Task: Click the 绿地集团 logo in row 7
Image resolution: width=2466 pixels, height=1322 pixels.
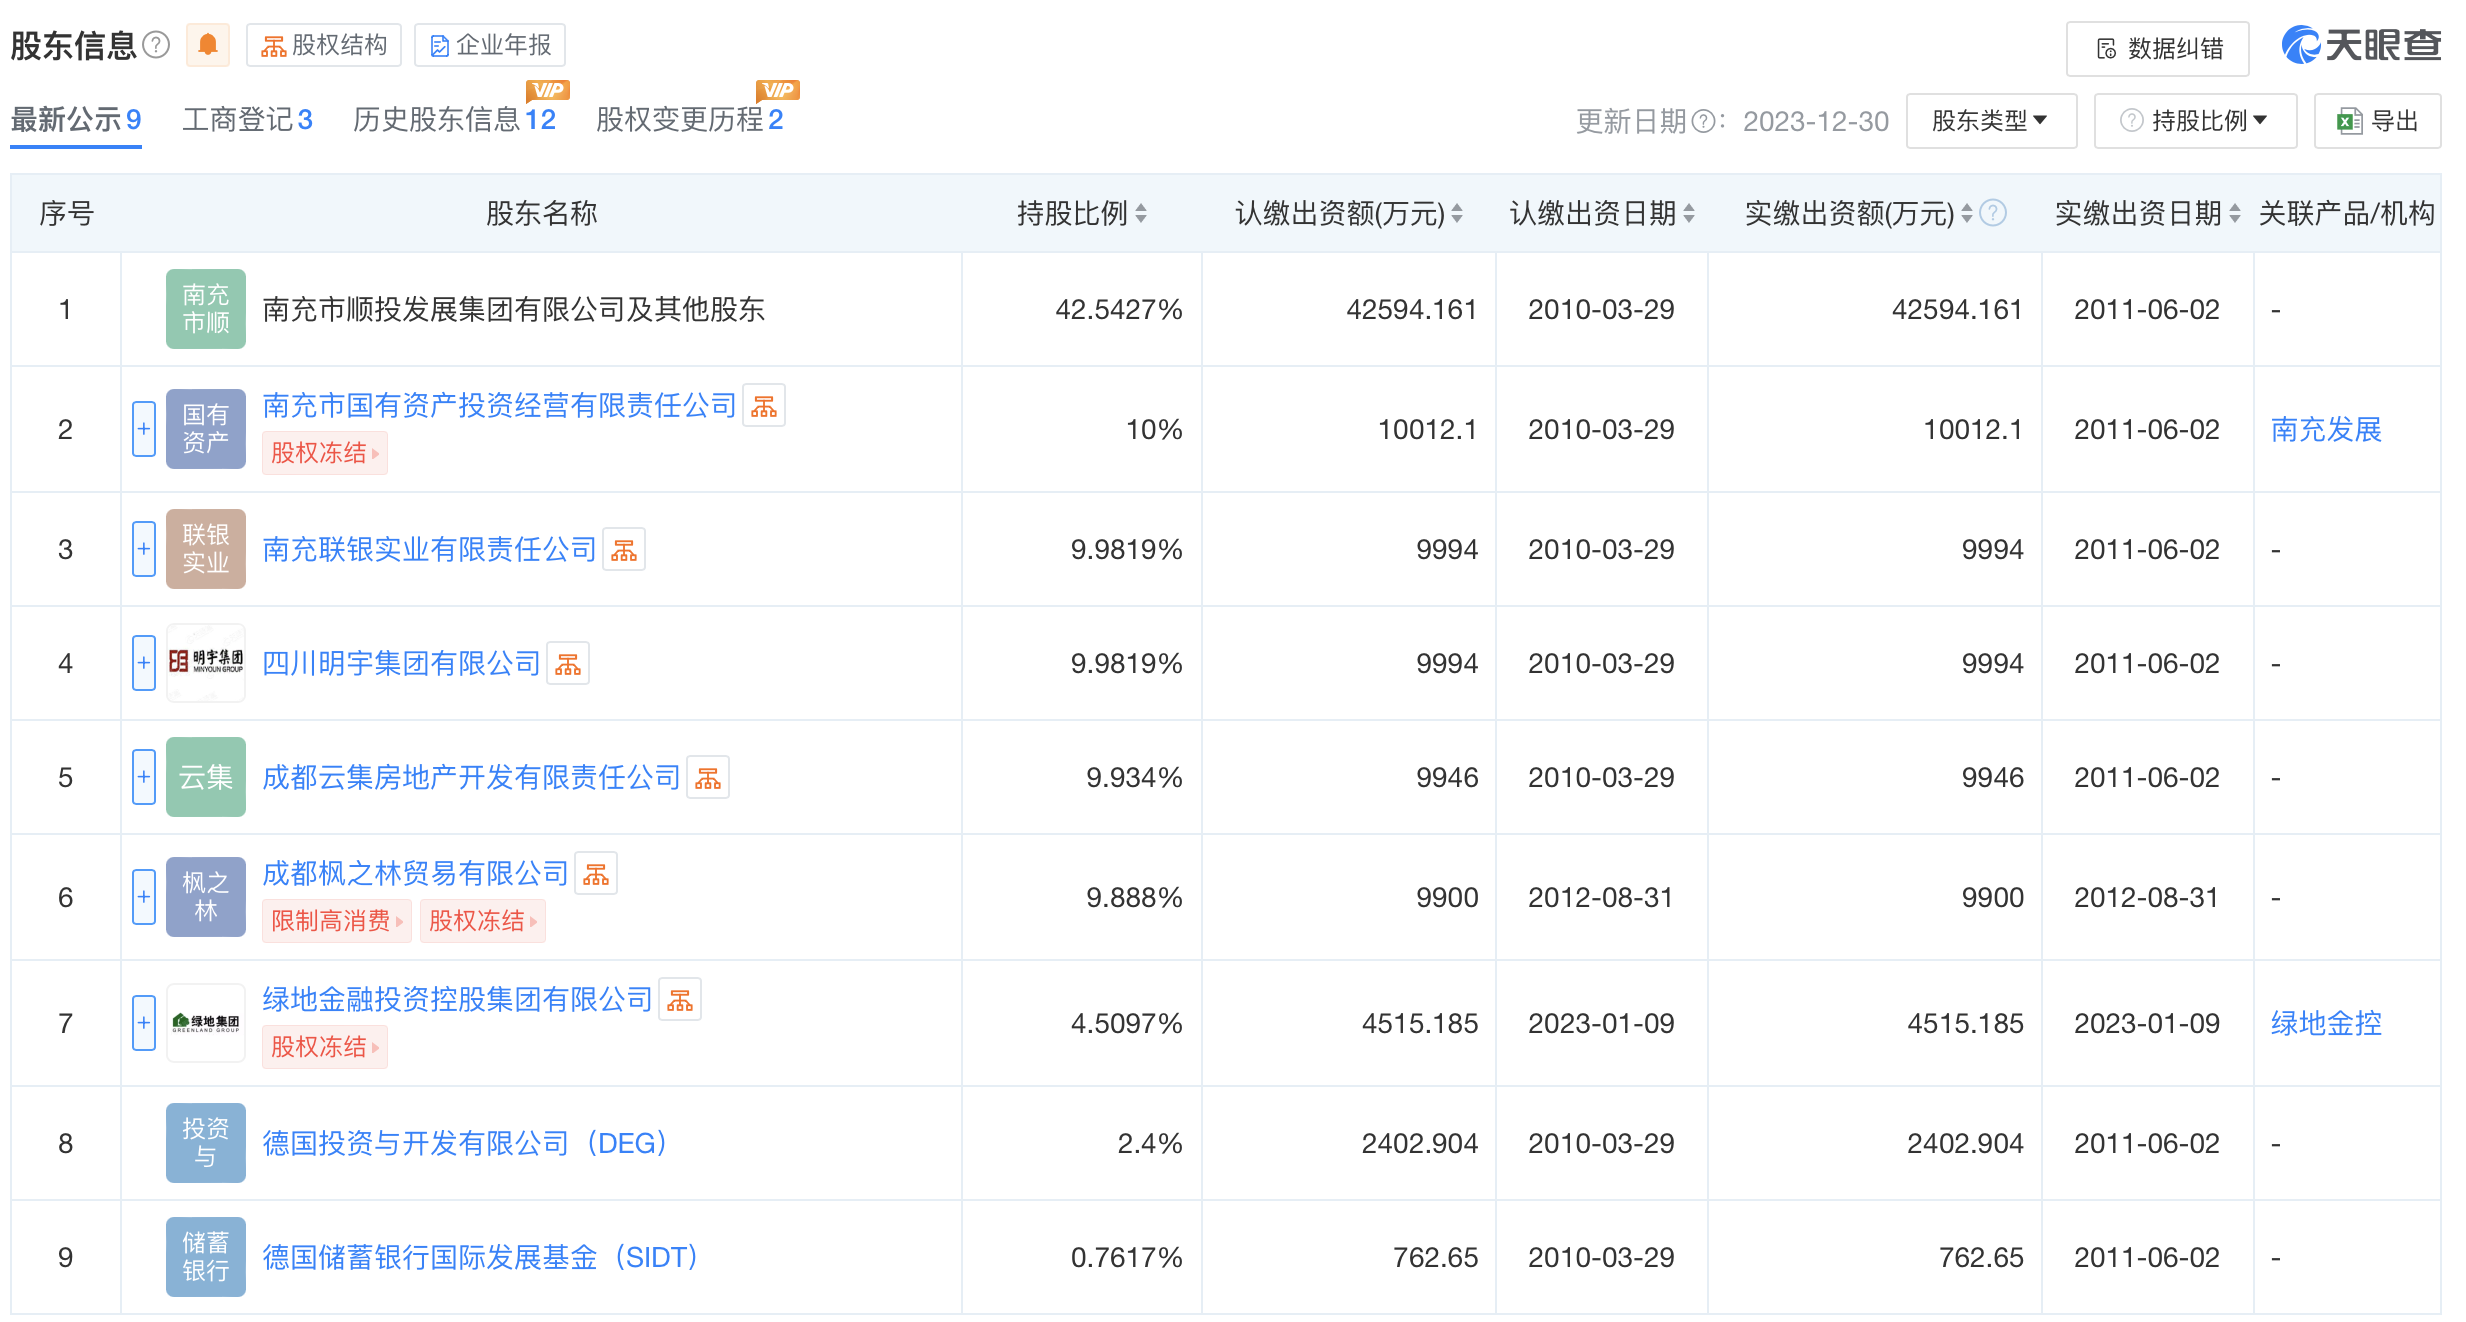Action: 206,1023
